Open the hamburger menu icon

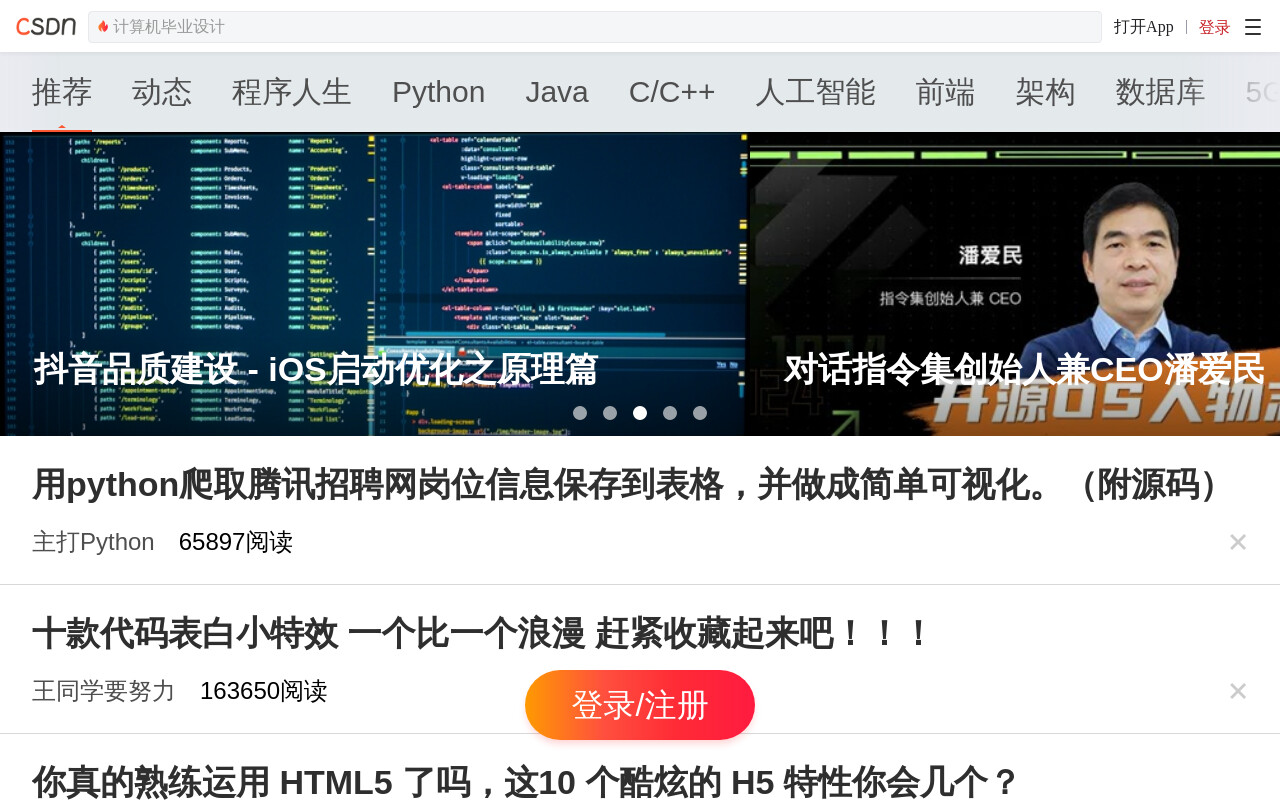pyautogui.click(x=1253, y=28)
